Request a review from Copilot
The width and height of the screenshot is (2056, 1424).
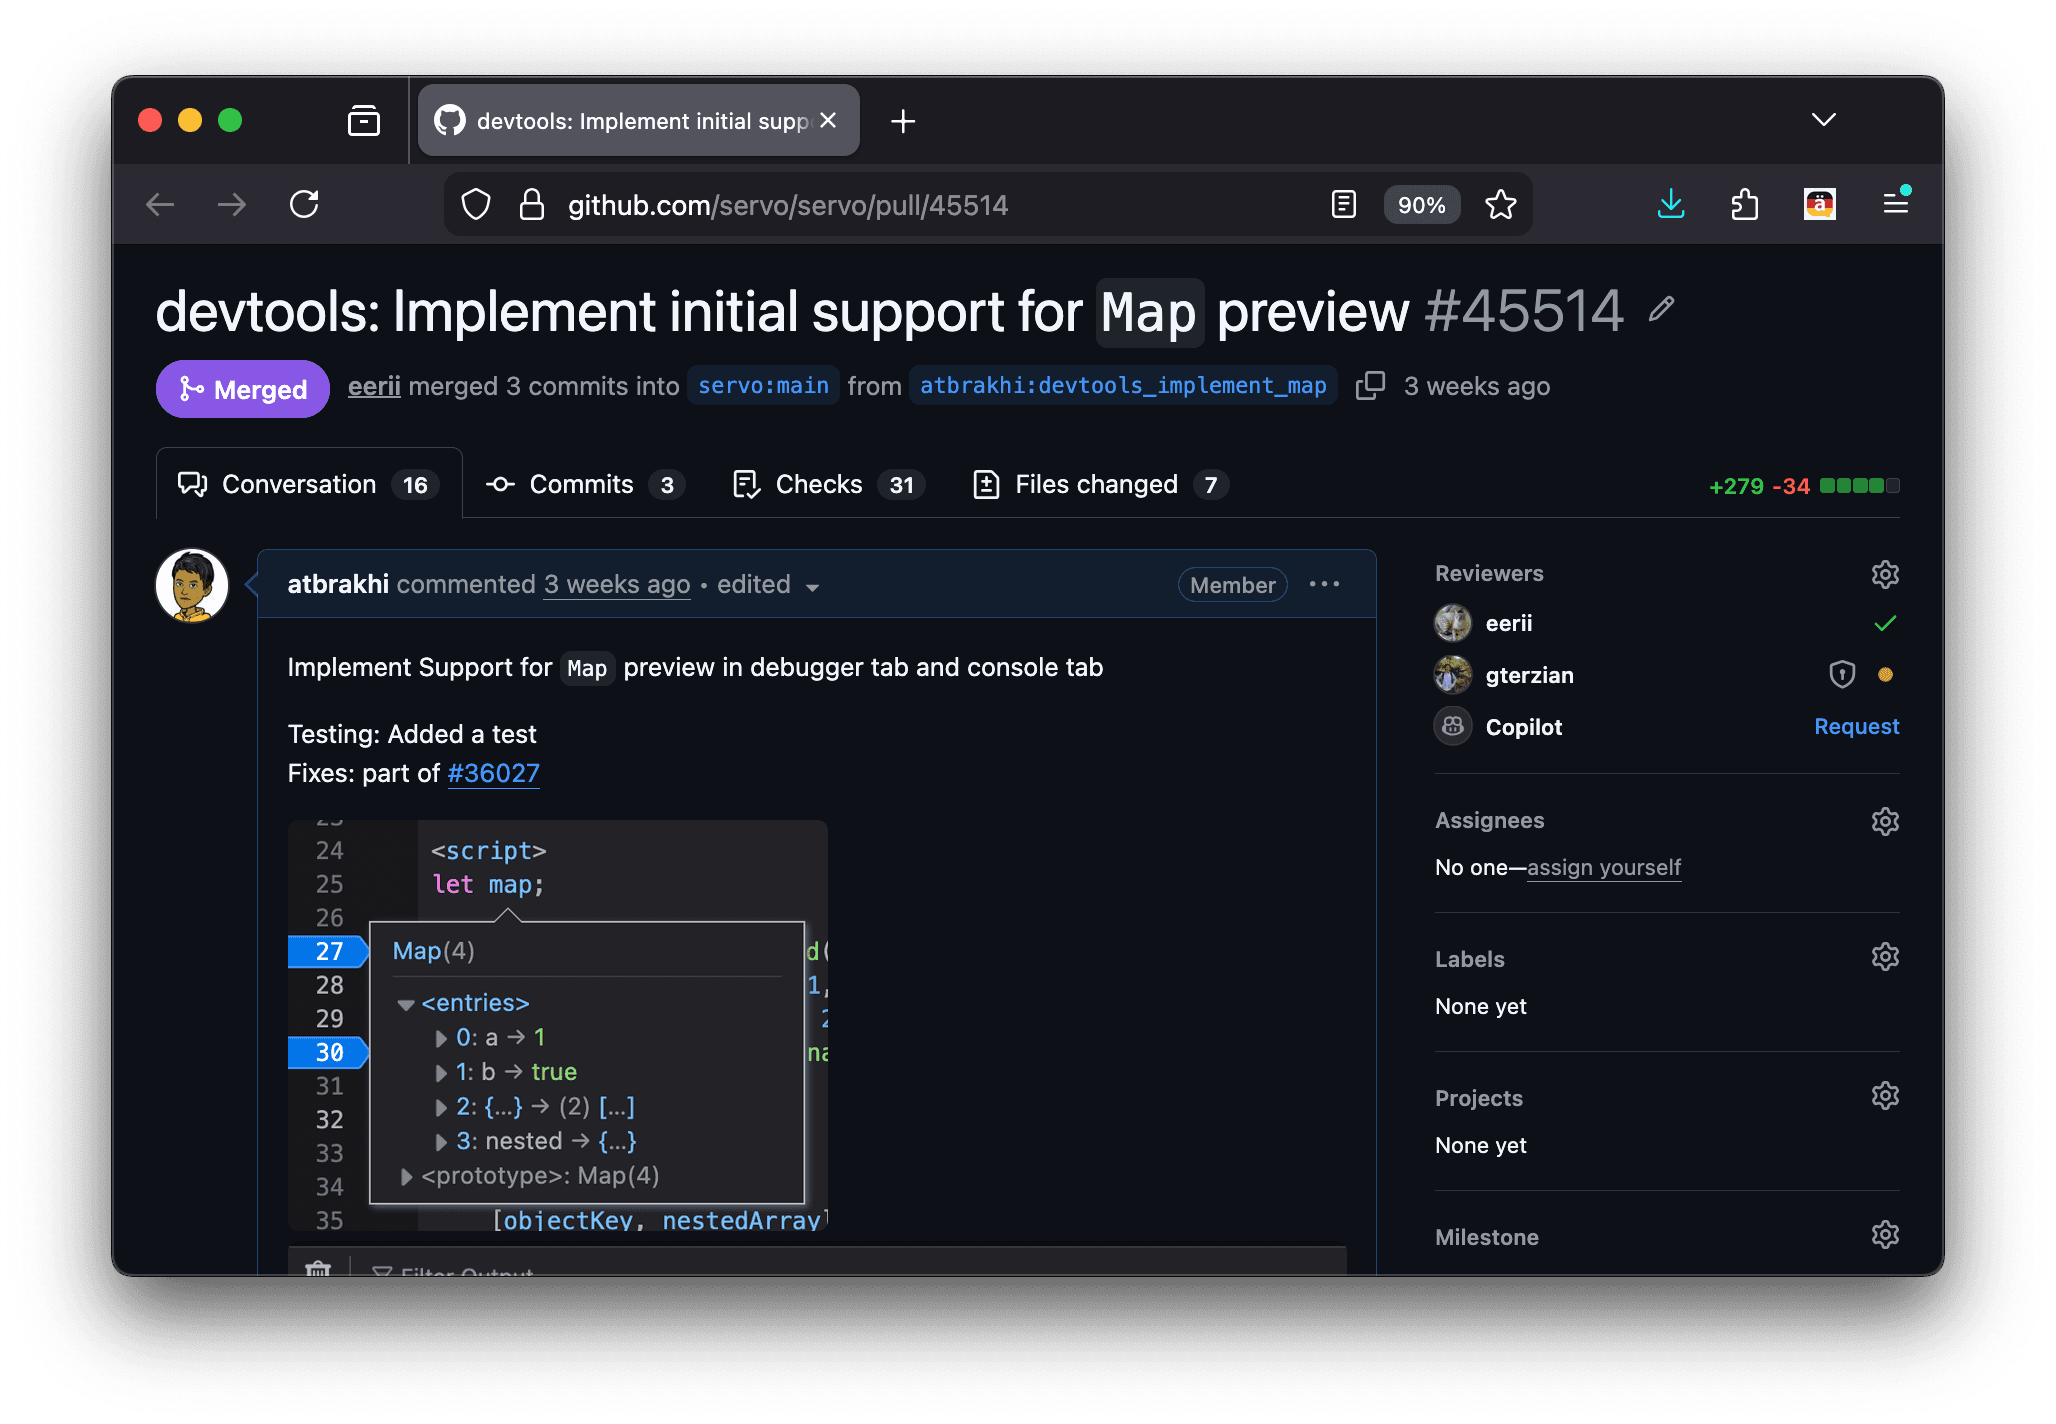[1857, 727]
